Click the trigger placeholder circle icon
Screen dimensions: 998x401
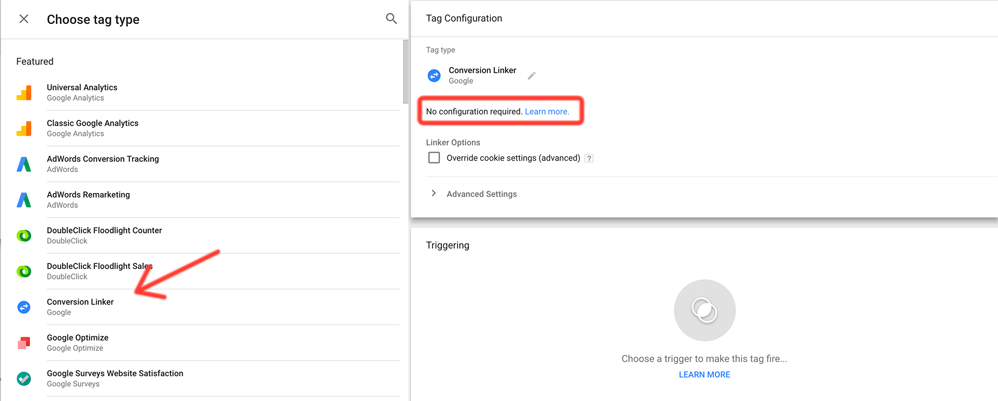point(705,310)
